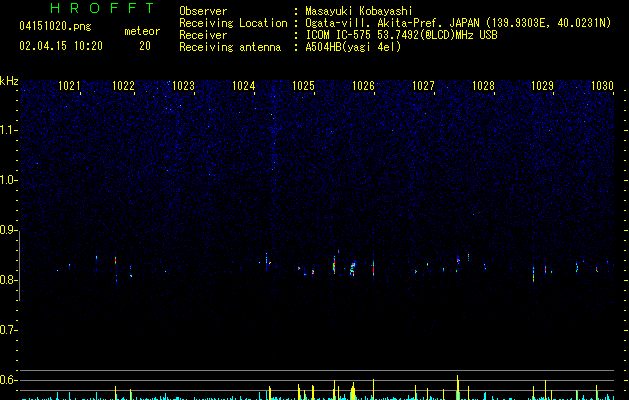Click the 1030 time marker

click(x=602, y=85)
